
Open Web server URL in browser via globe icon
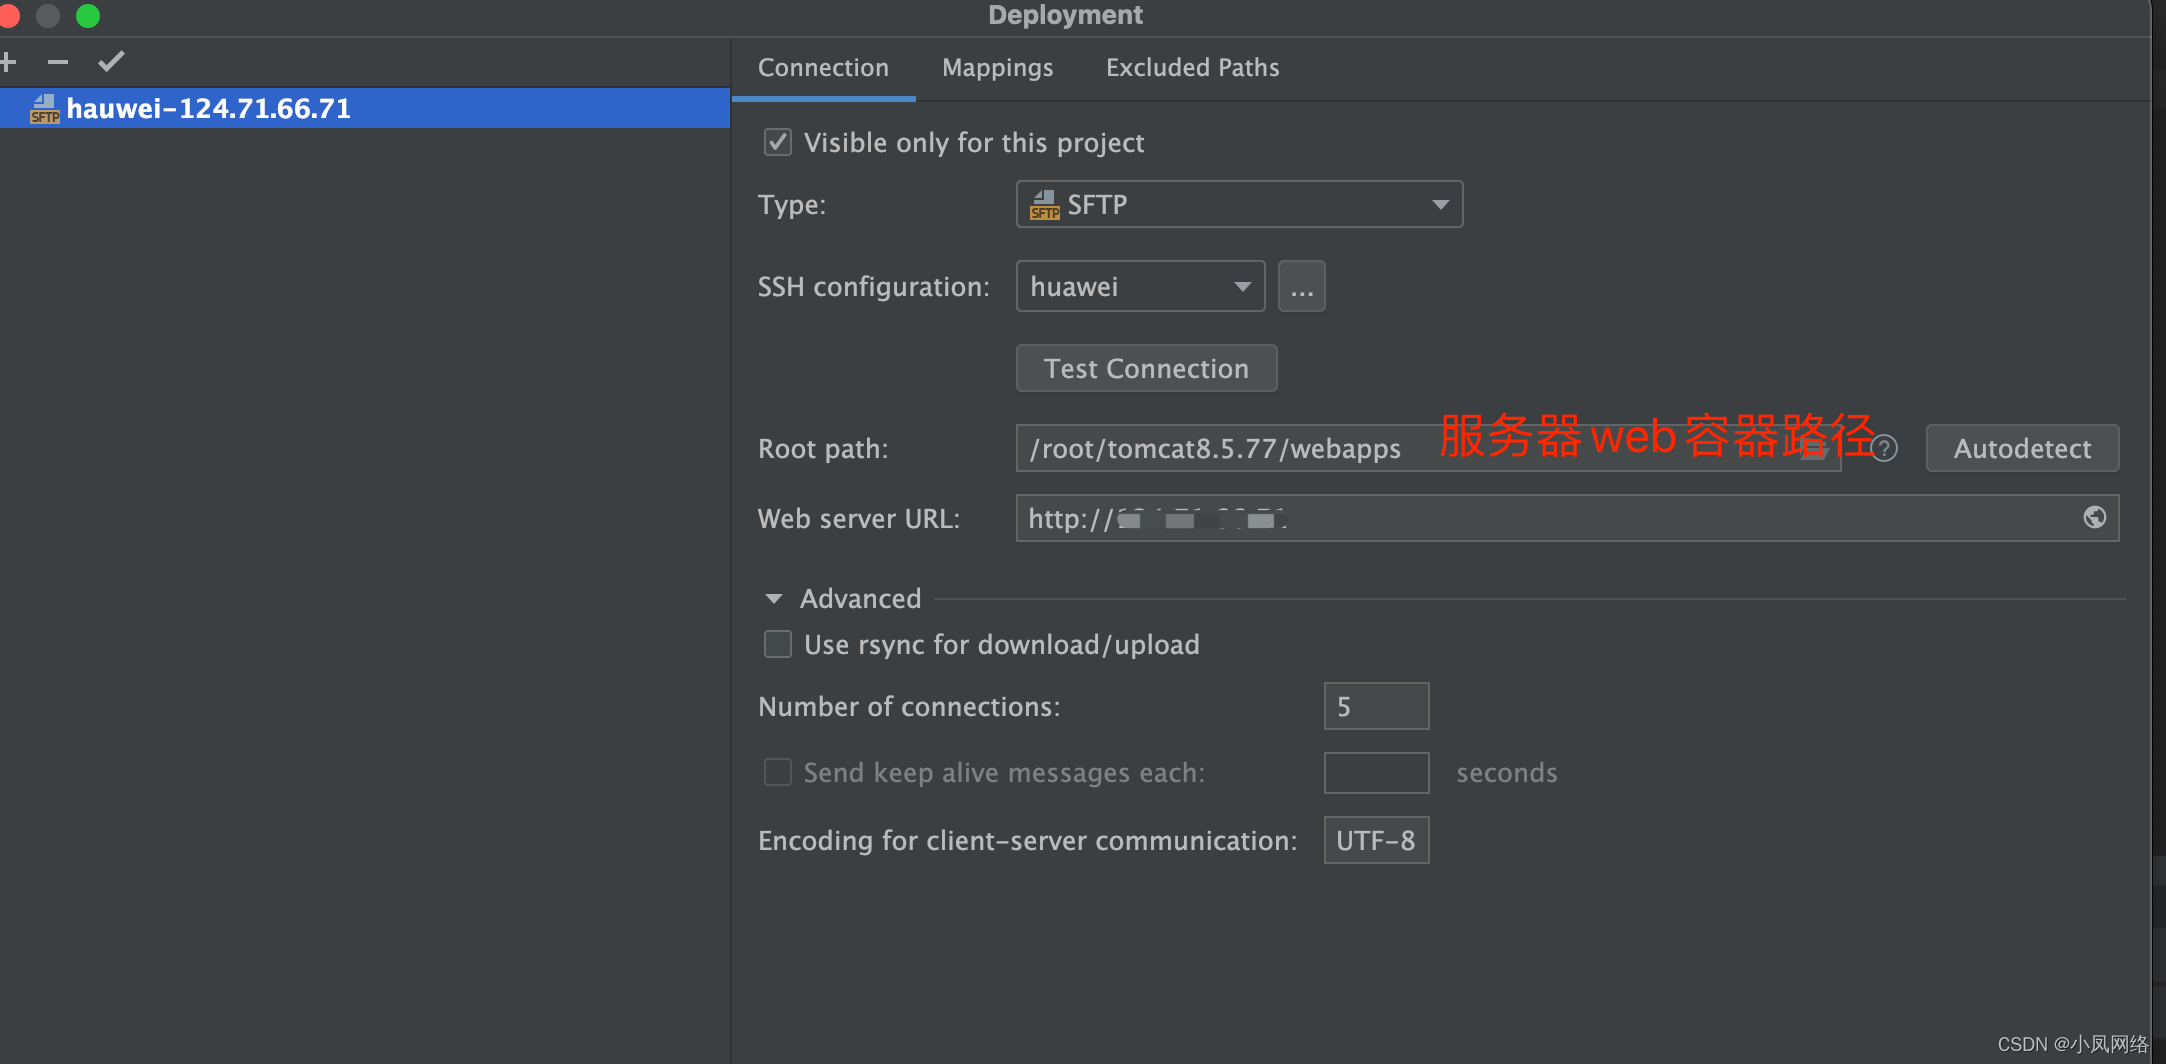[x=2094, y=517]
